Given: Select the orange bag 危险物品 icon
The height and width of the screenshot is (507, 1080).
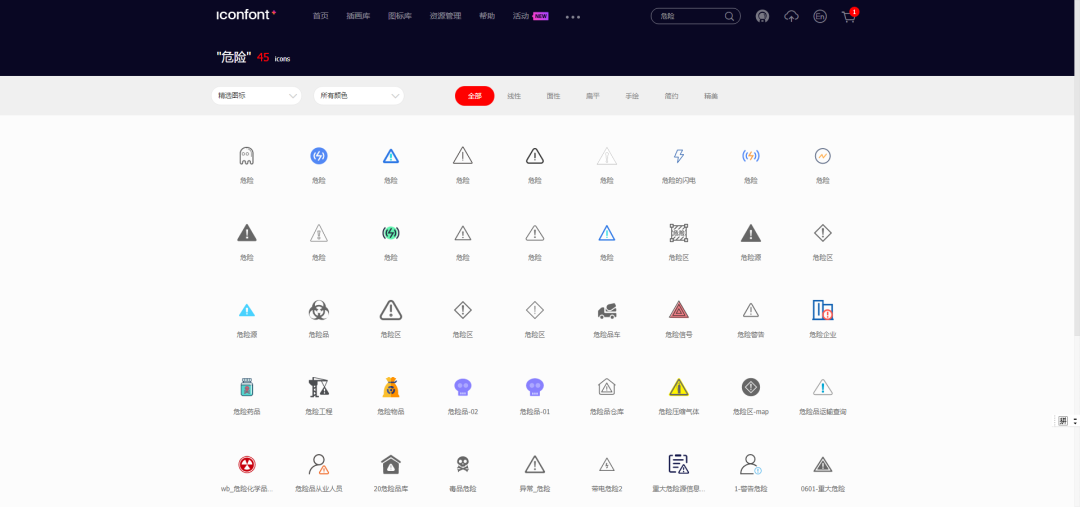Looking at the screenshot, I should coord(391,387).
